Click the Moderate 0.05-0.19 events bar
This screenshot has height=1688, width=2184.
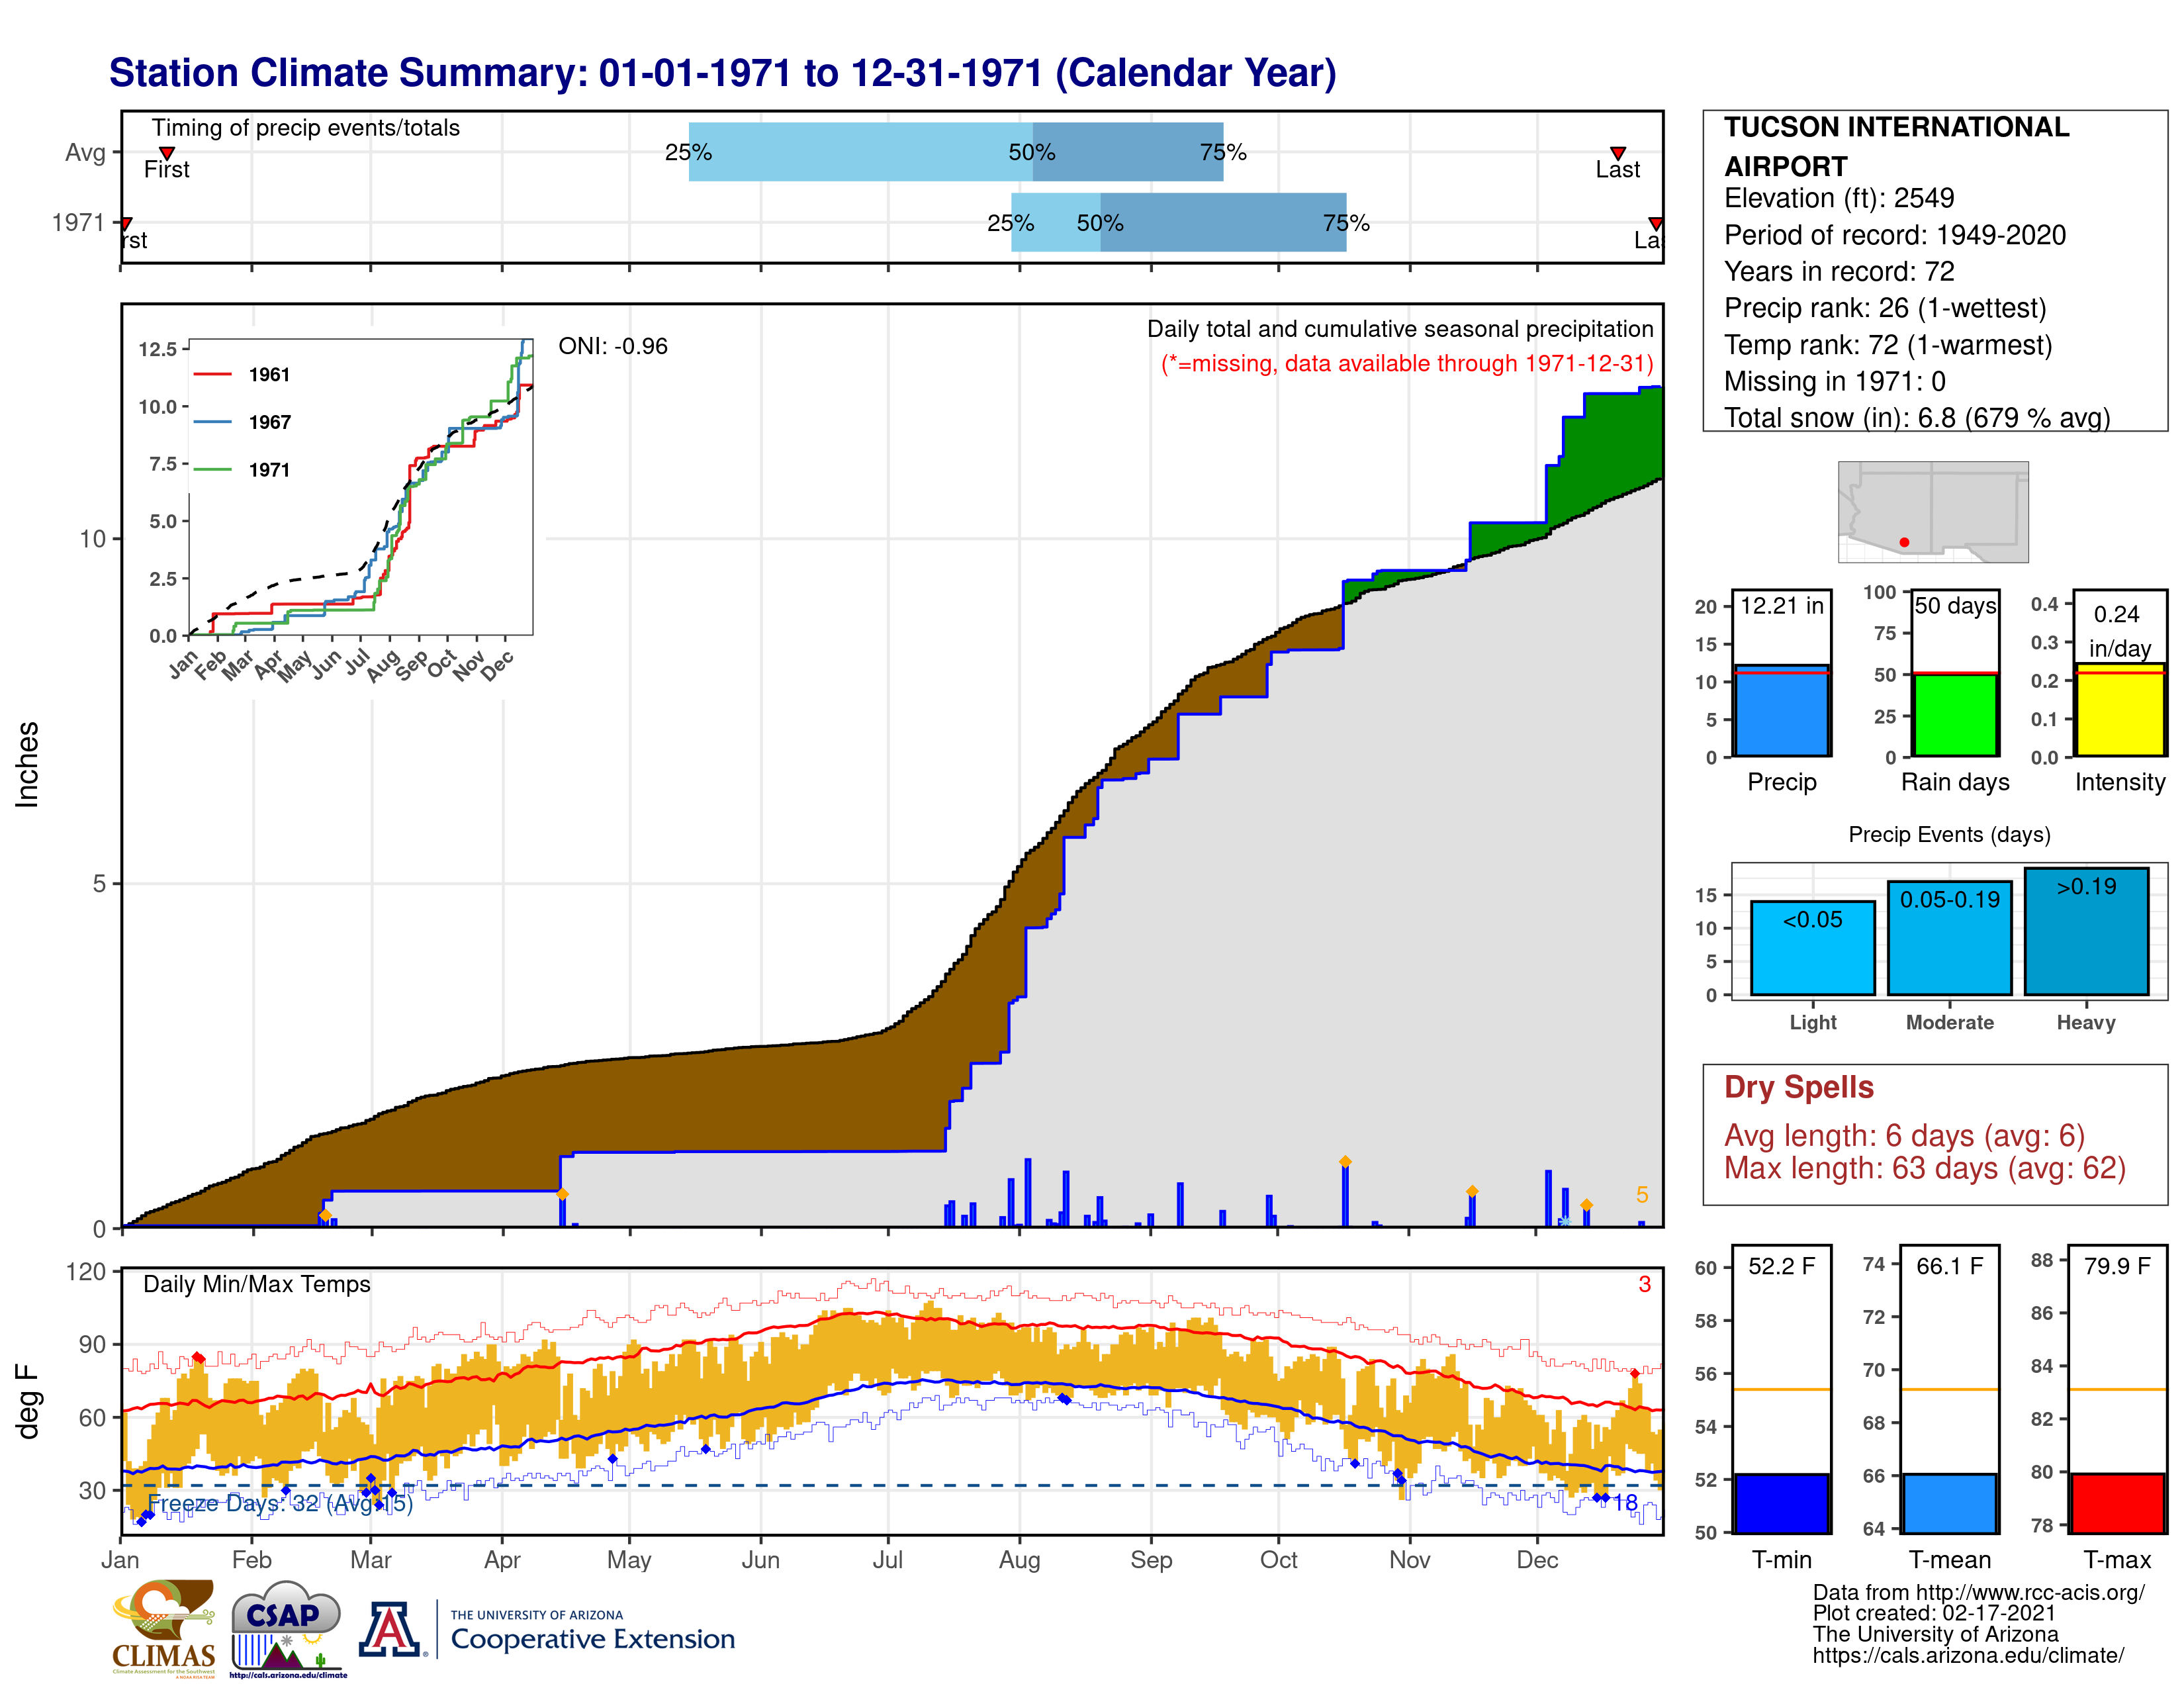click(1949, 937)
